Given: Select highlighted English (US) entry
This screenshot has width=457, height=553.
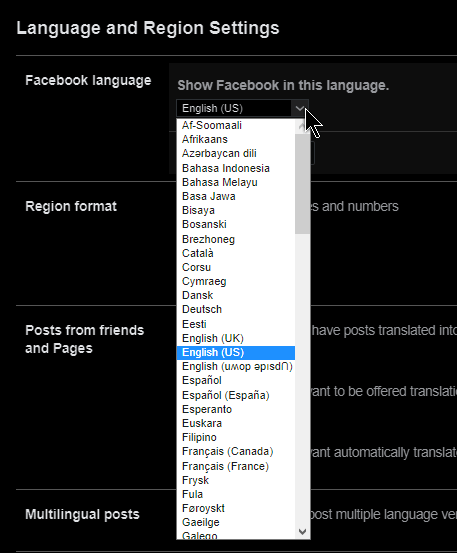Looking at the screenshot, I should [x=236, y=352].
